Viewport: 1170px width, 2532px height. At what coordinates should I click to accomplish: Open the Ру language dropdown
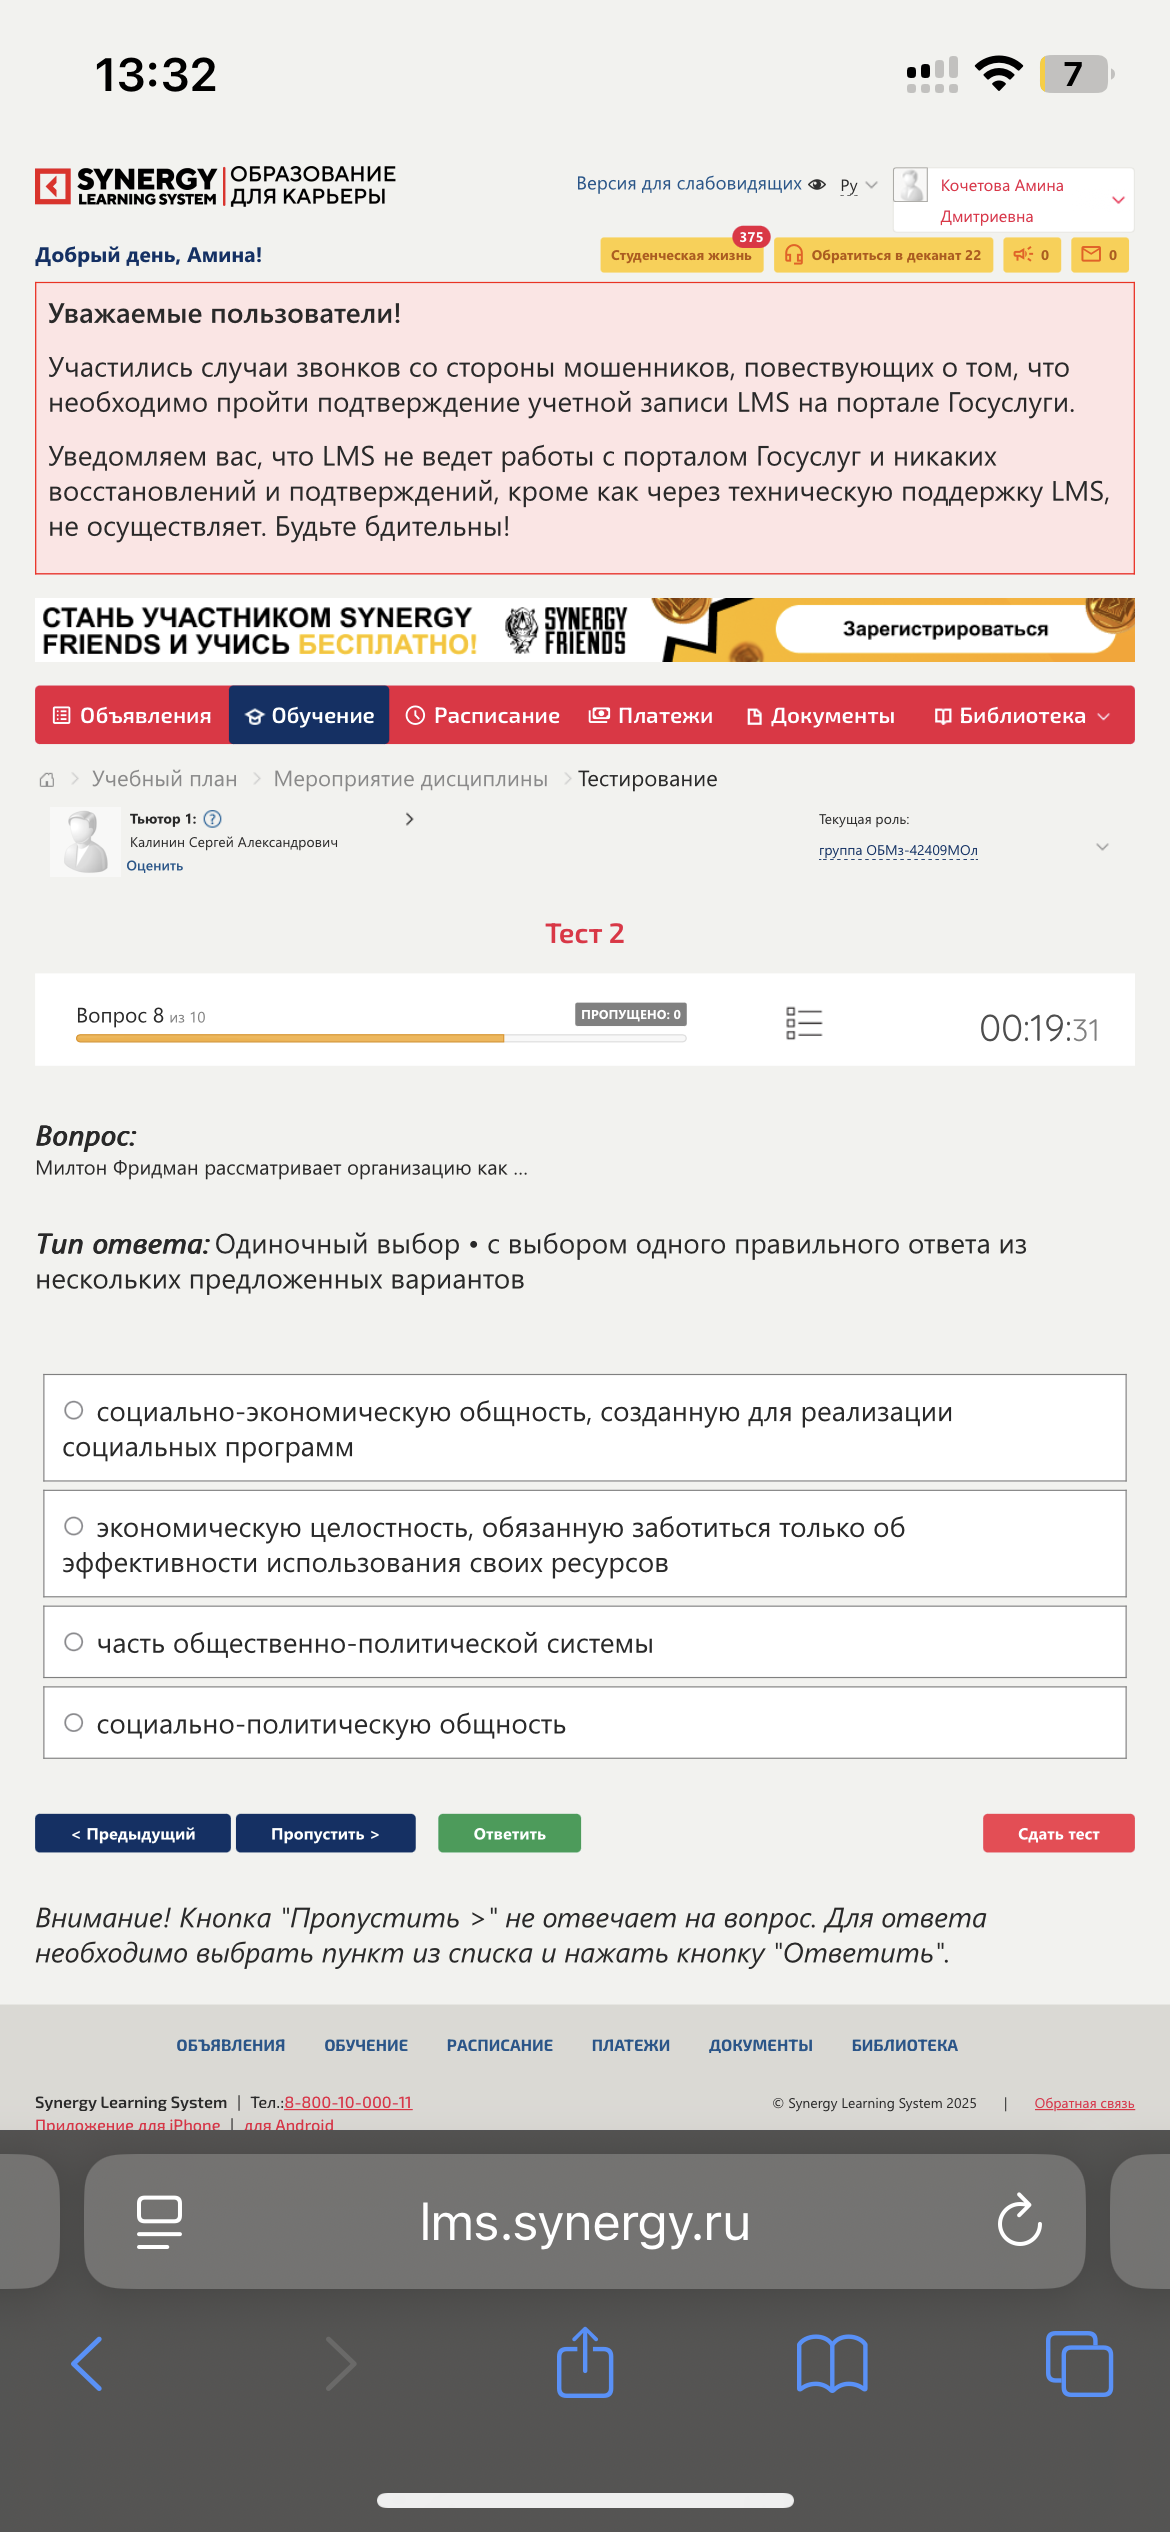tap(858, 185)
